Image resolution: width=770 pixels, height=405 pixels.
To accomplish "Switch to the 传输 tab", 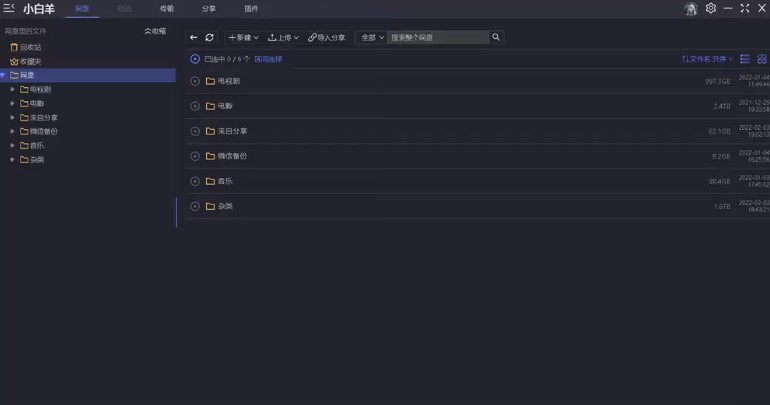I will point(167,9).
